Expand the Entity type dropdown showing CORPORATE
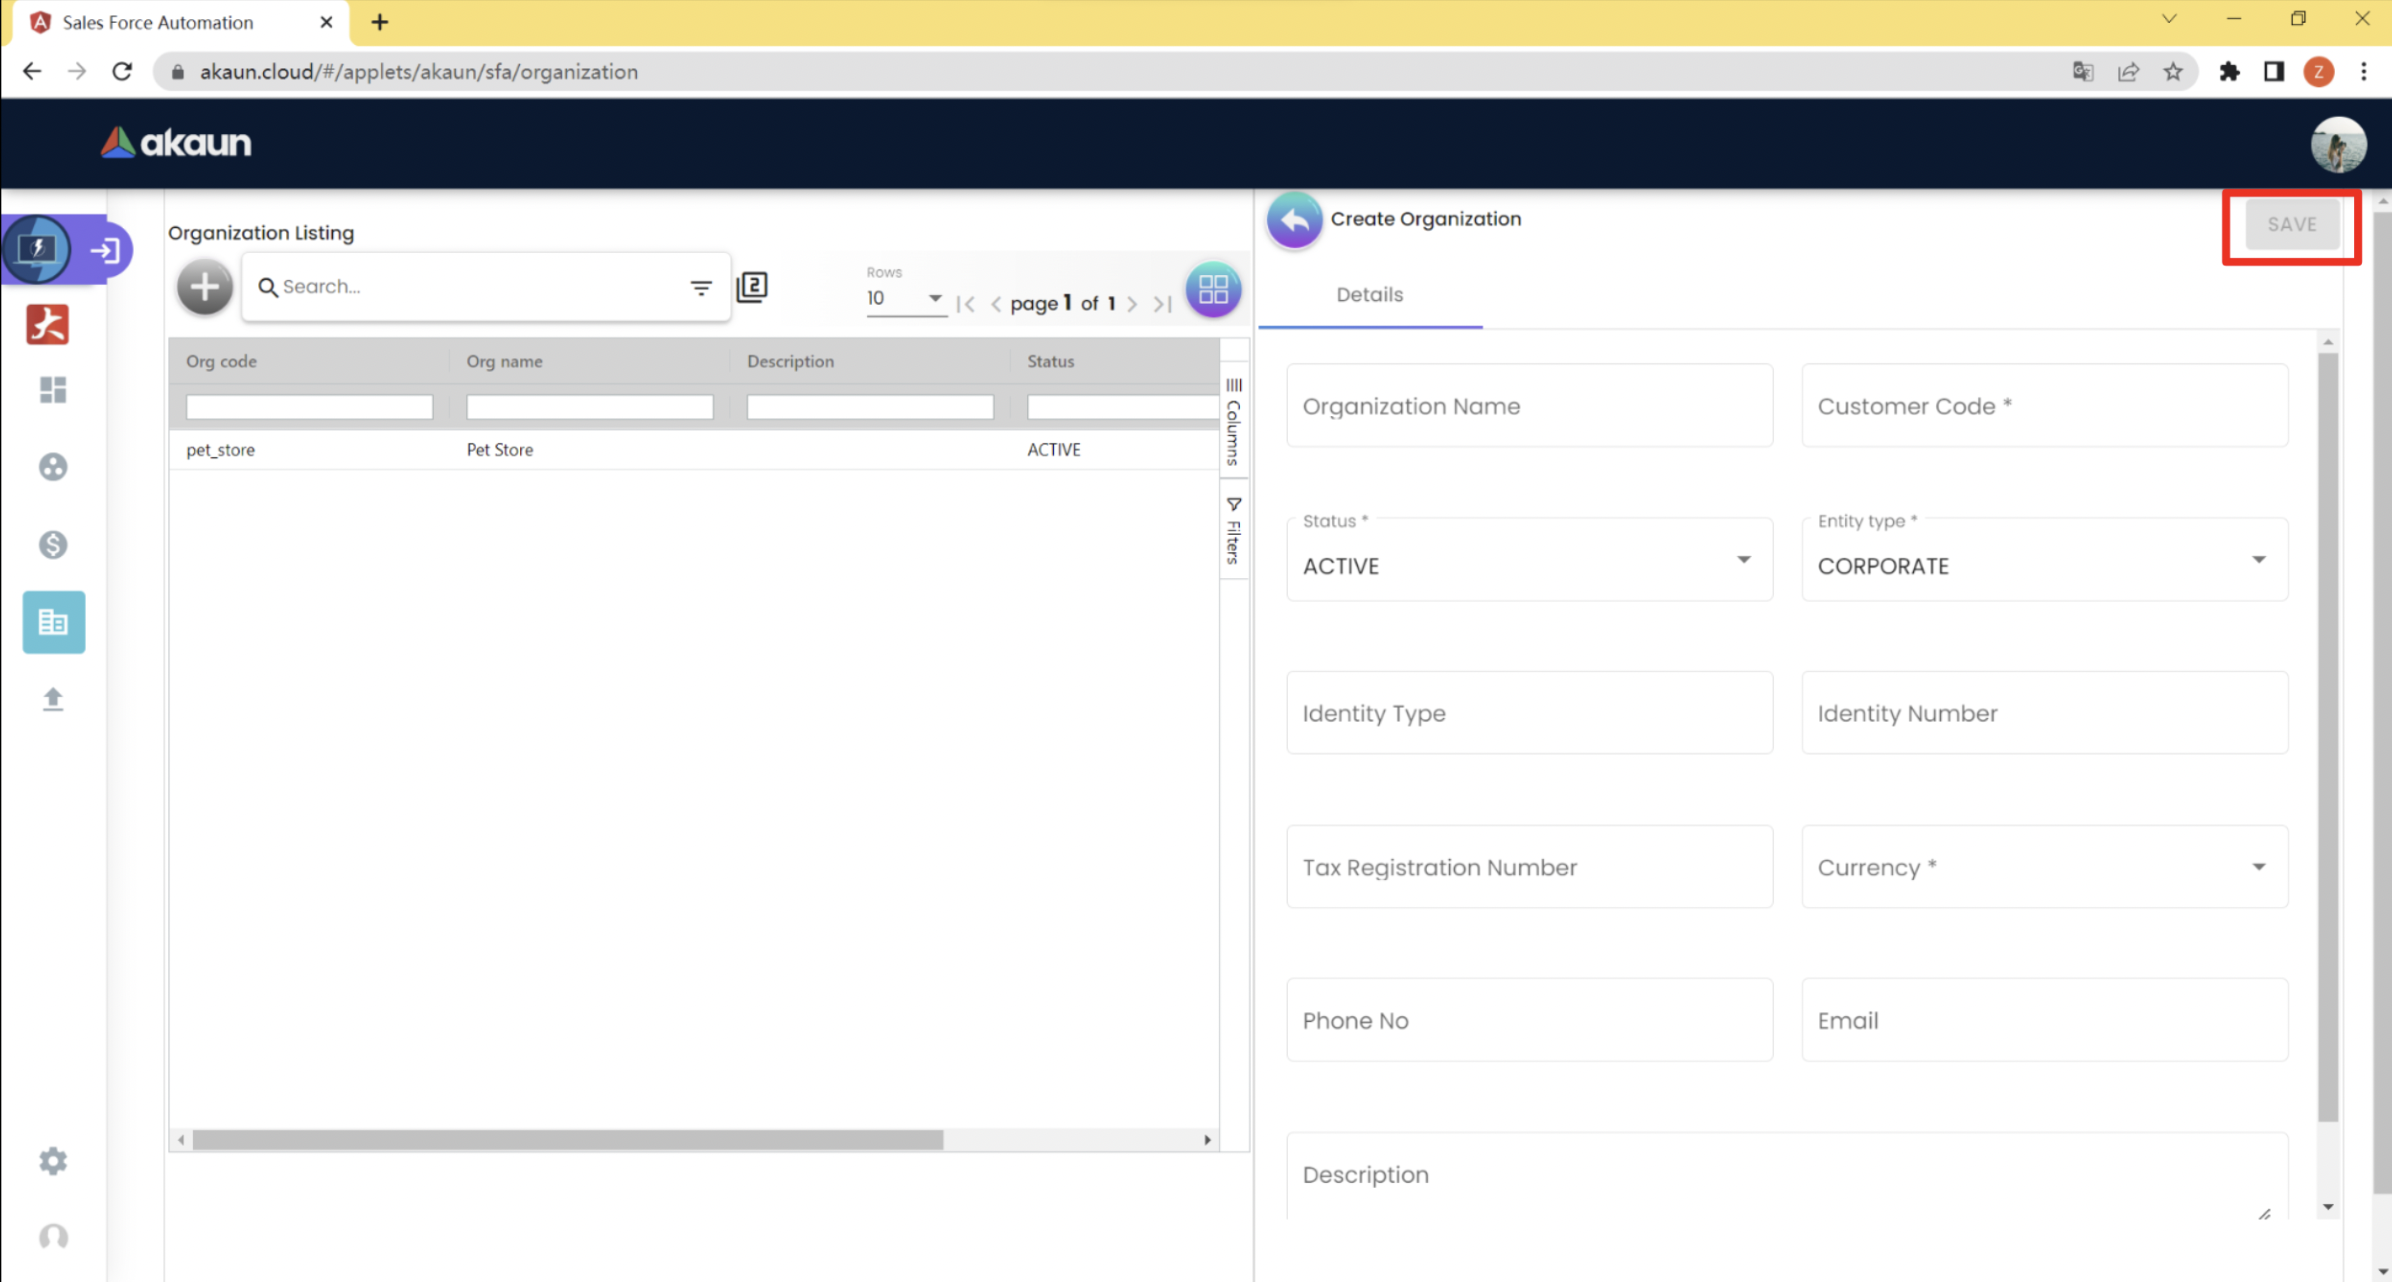 2043,564
